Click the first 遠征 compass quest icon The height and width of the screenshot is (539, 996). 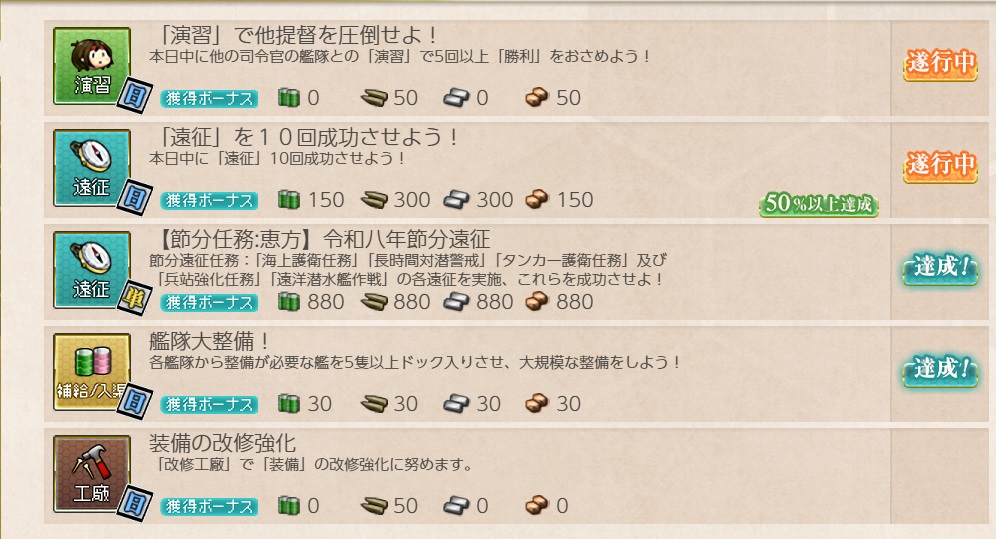pos(91,168)
